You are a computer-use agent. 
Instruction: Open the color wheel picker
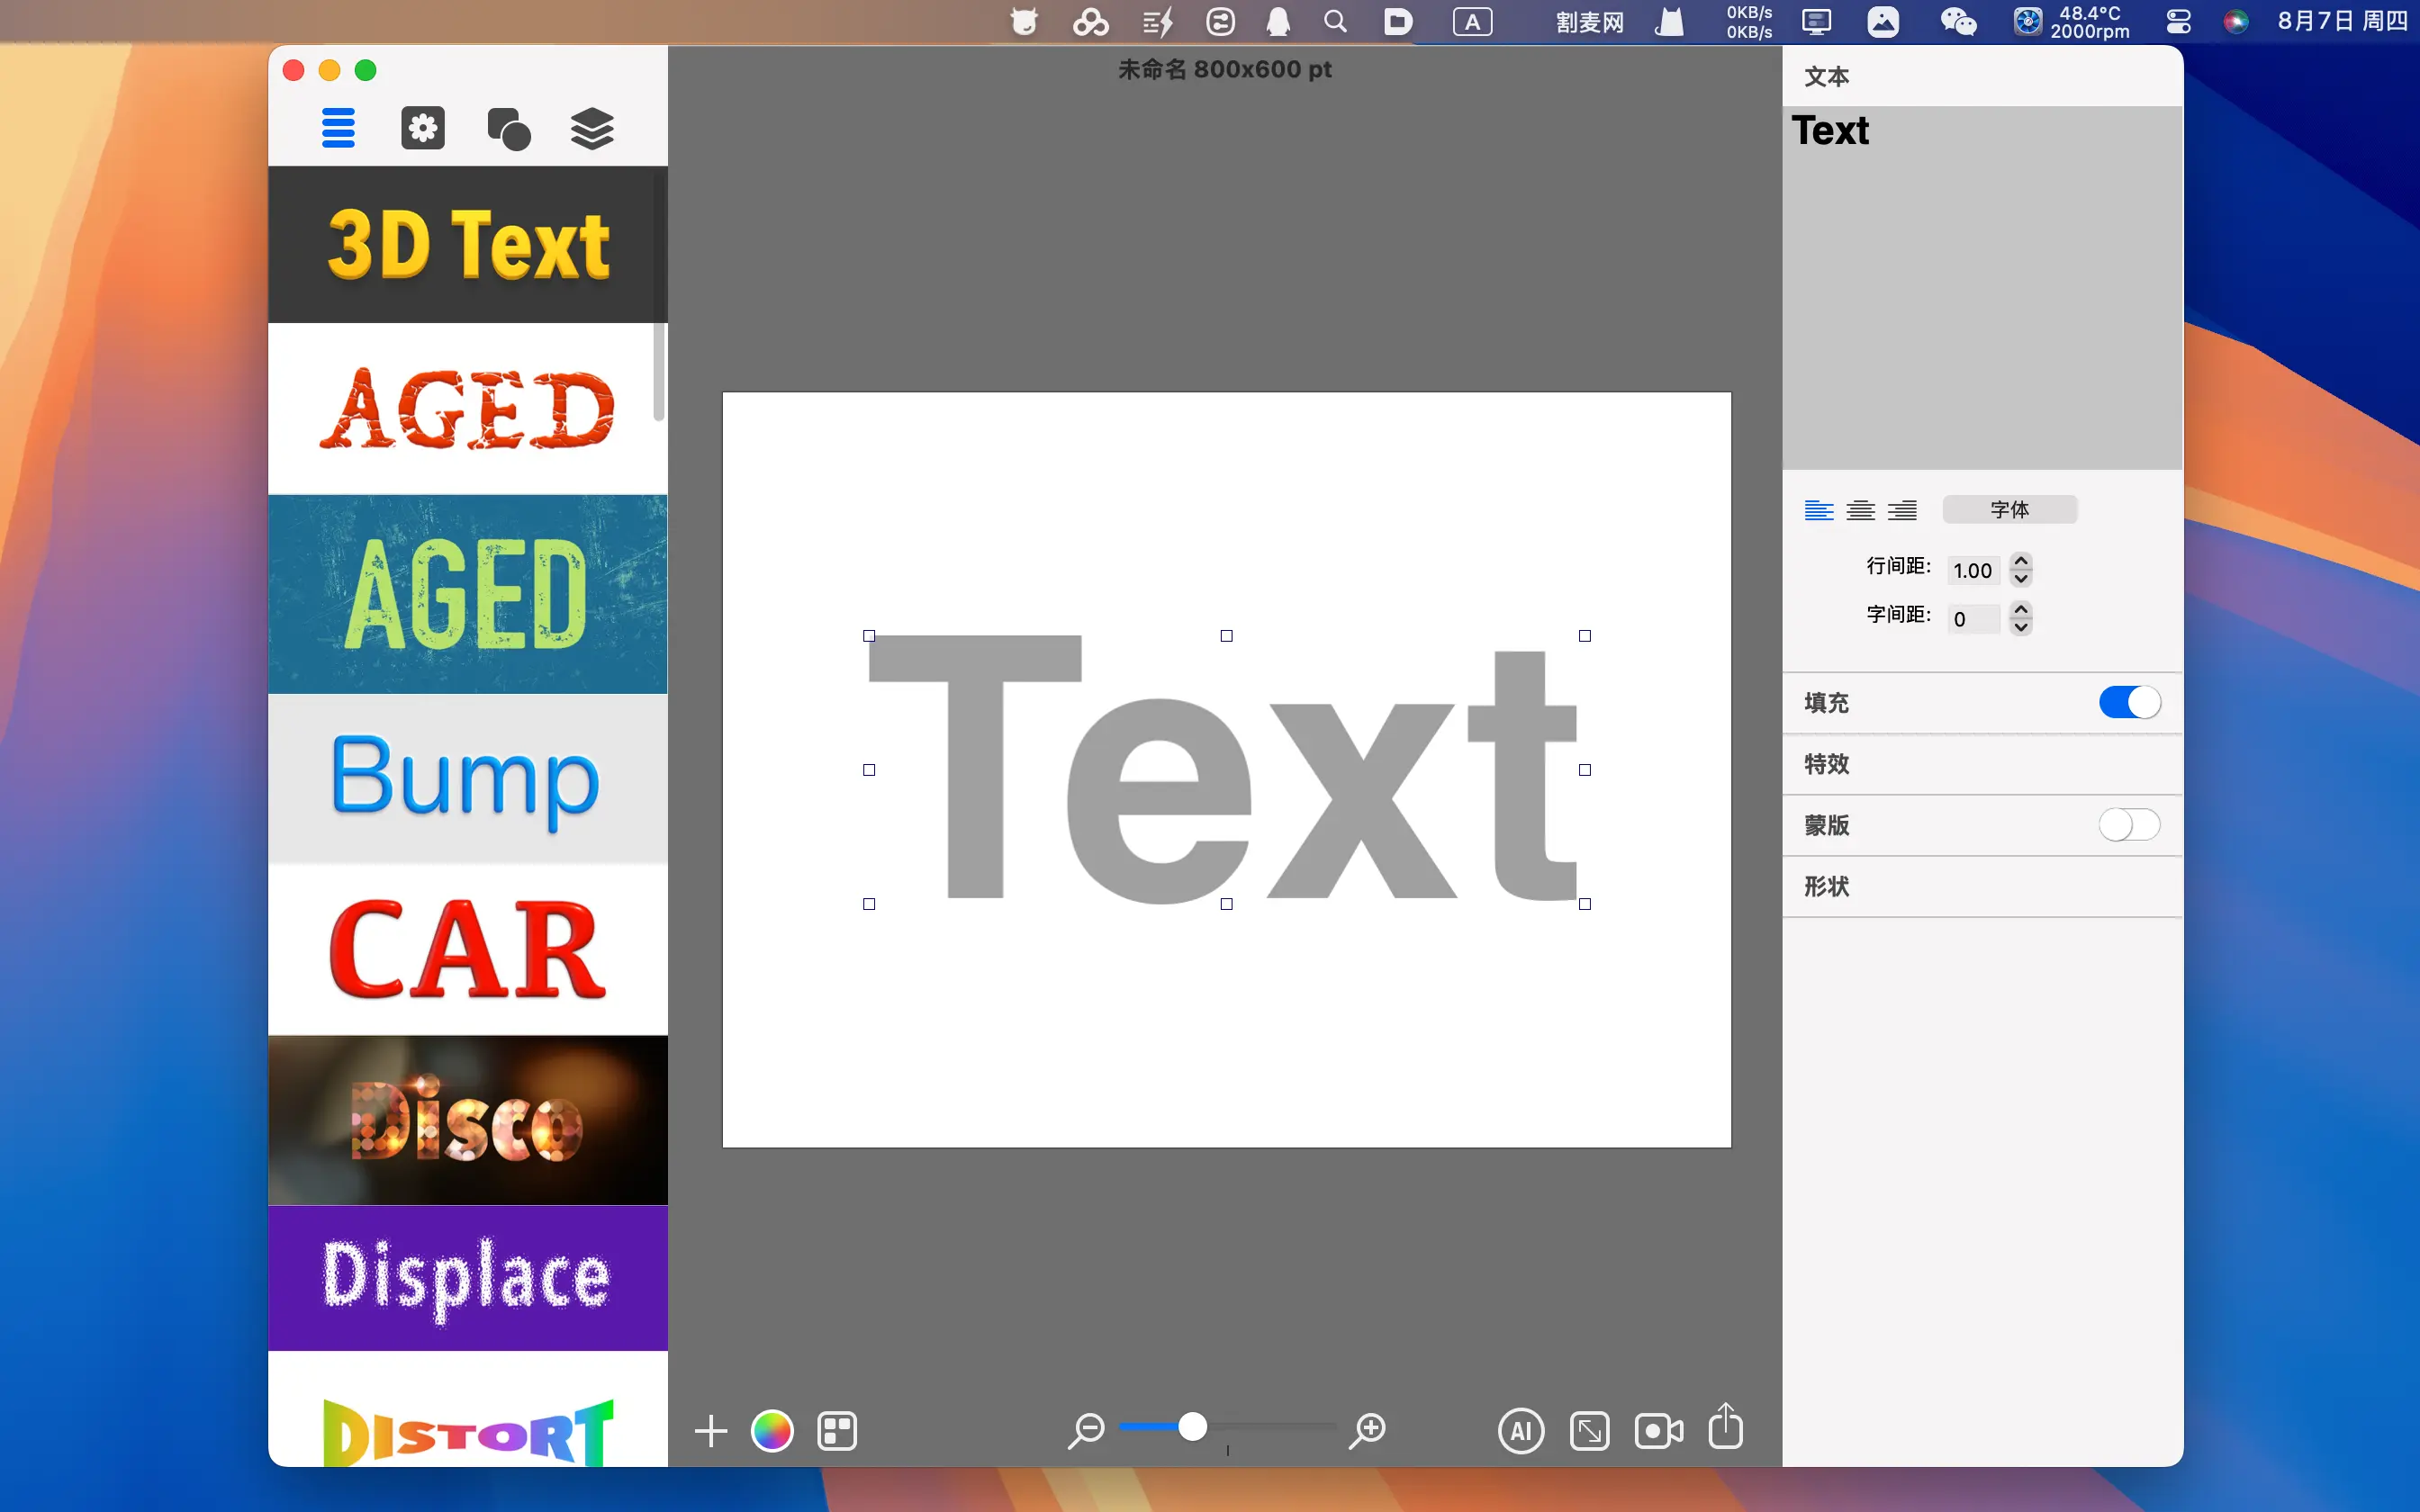point(772,1431)
